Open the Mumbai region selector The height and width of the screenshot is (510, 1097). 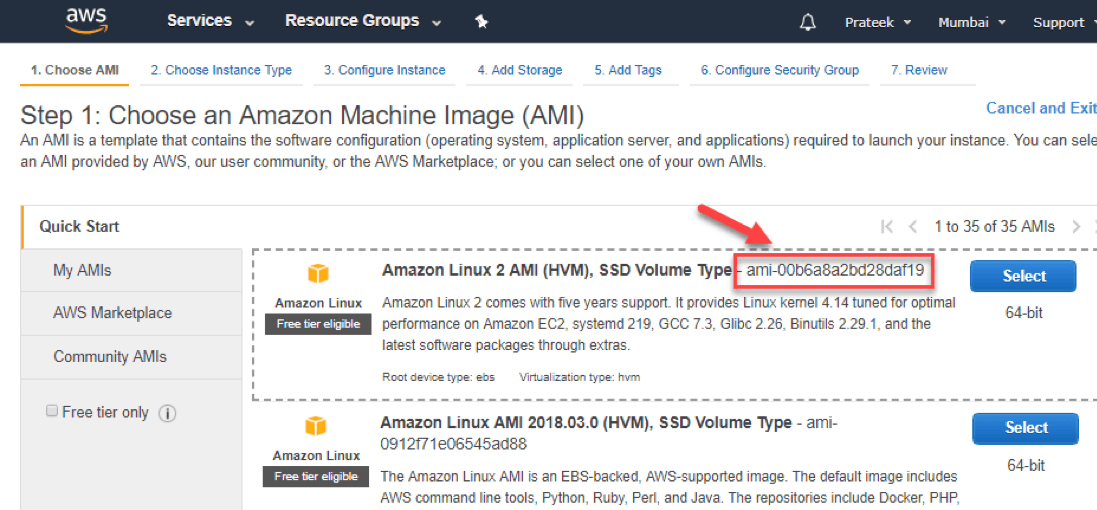[x=971, y=22]
